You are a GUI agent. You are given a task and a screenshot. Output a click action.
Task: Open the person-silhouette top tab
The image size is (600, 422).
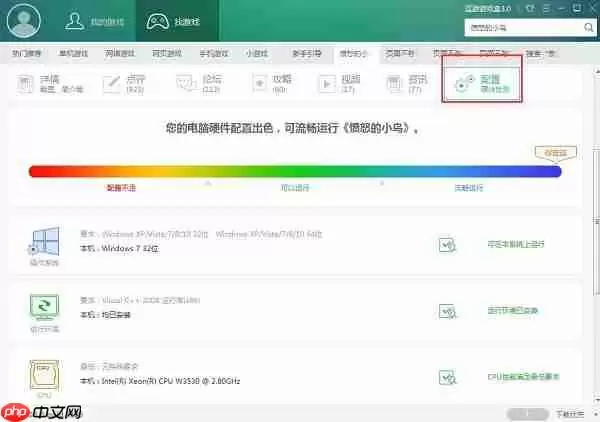pyautogui.click(x=95, y=21)
